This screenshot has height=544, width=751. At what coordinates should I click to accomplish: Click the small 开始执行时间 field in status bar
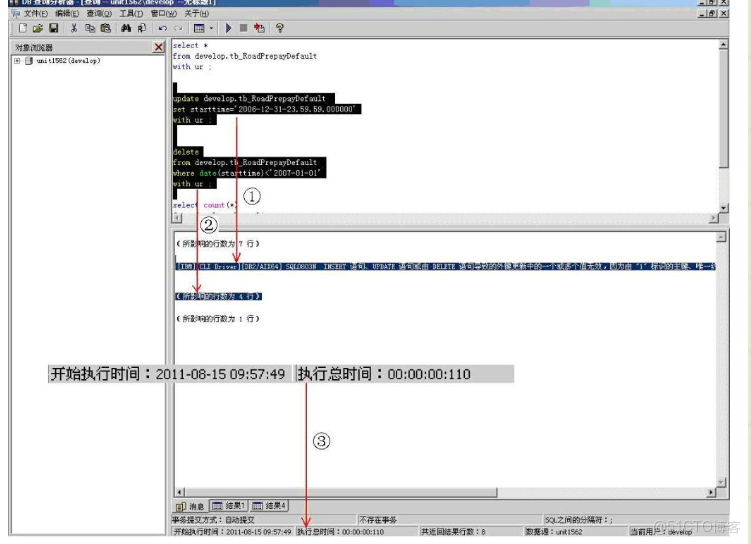point(232,531)
